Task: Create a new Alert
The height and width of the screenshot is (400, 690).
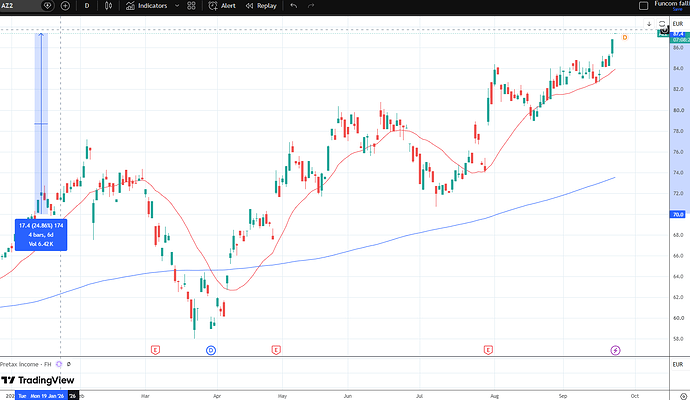Action: pyautogui.click(x=222, y=6)
